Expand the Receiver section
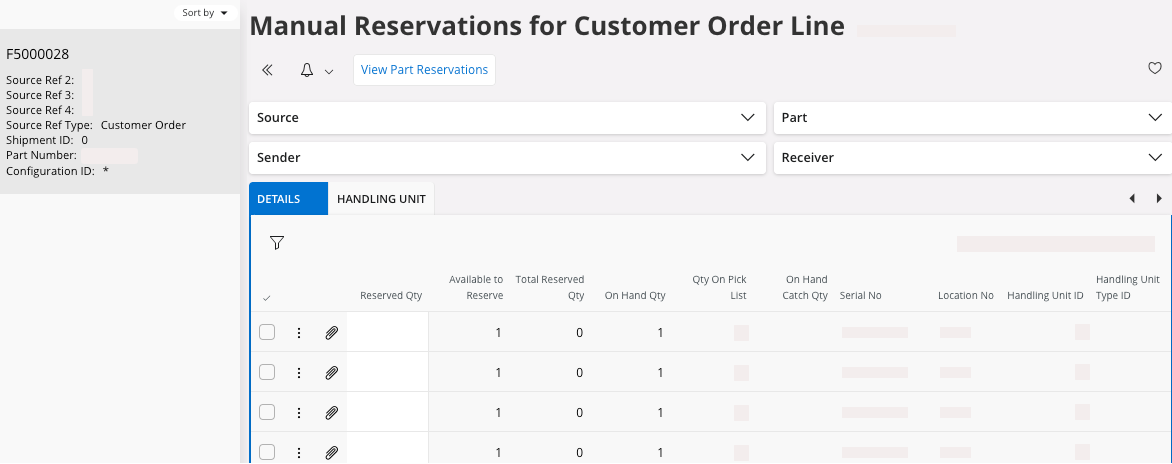Image resolution: width=1172 pixels, height=464 pixels. pos(969,157)
